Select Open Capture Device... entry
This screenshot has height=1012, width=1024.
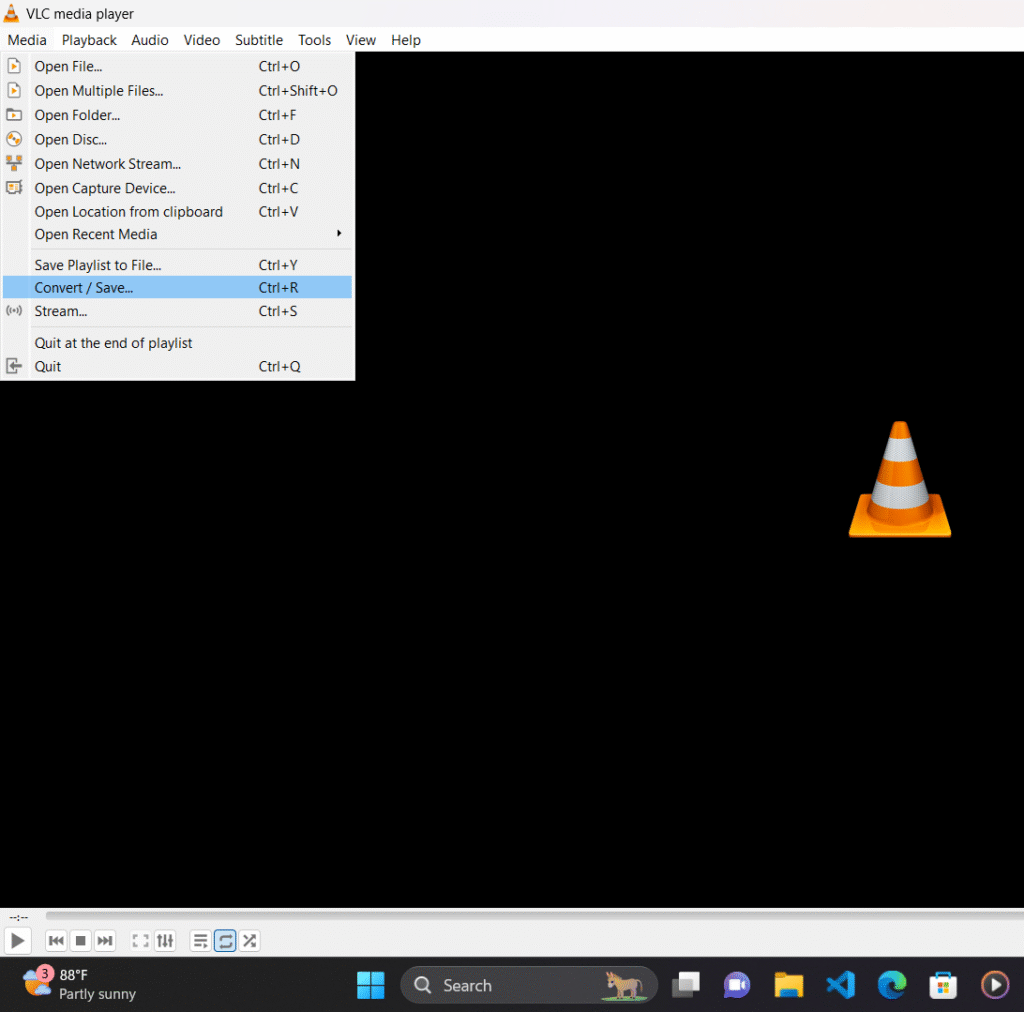pos(177,188)
